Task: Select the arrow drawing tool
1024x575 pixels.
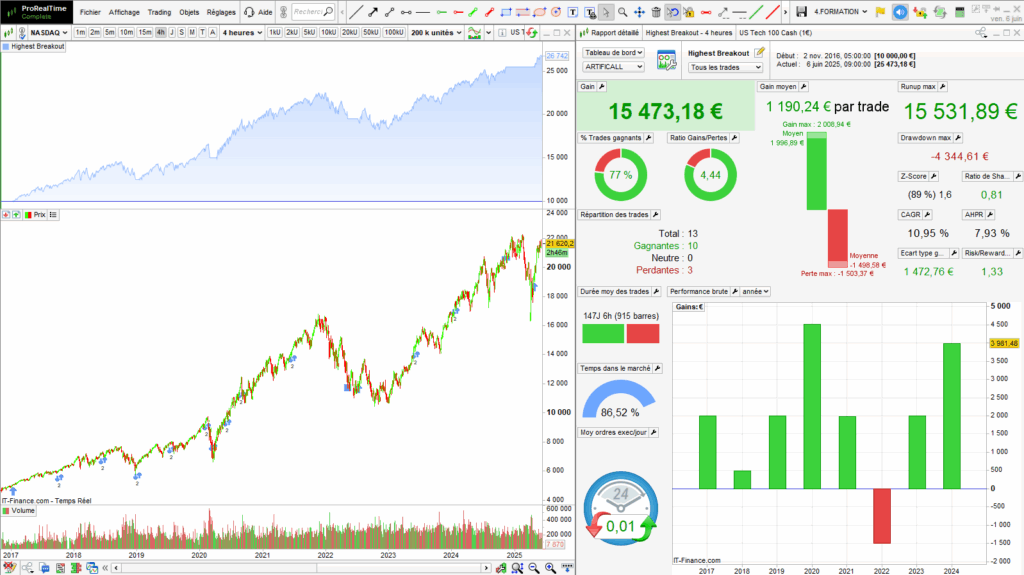Action: tap(373, 12)
